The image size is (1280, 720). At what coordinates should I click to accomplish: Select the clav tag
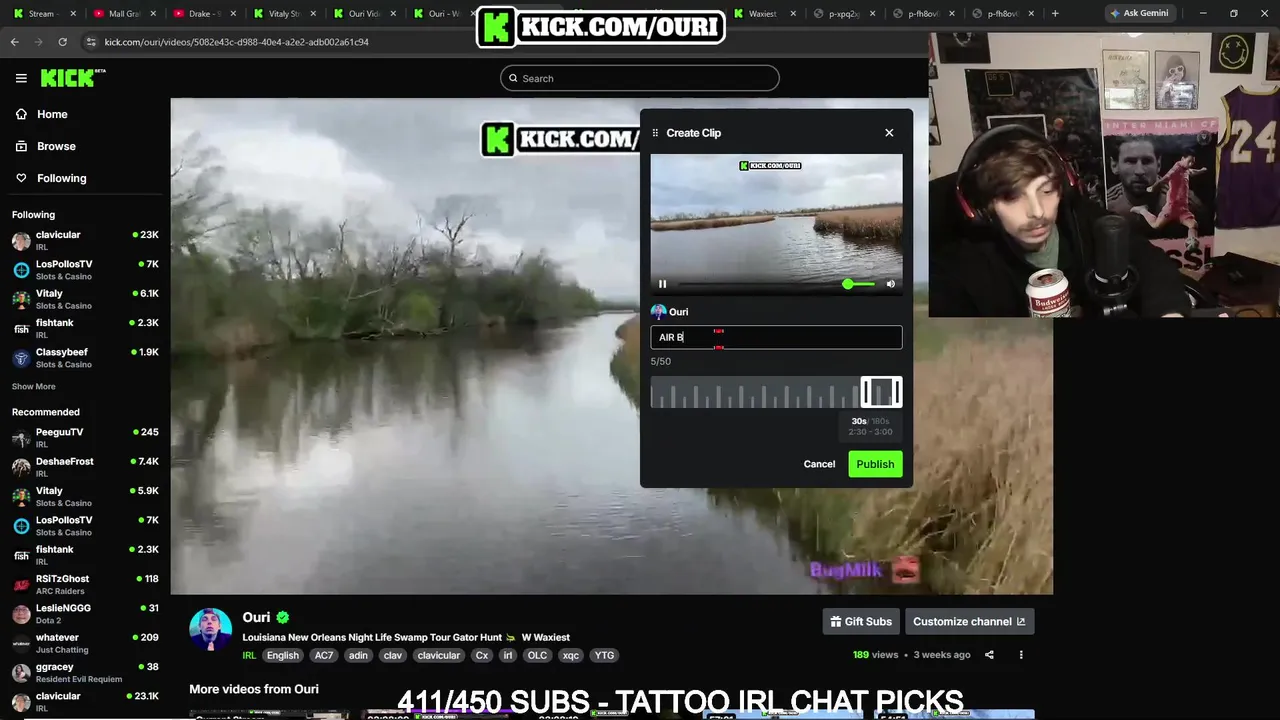pyautogui.click(x=392, y=655)
